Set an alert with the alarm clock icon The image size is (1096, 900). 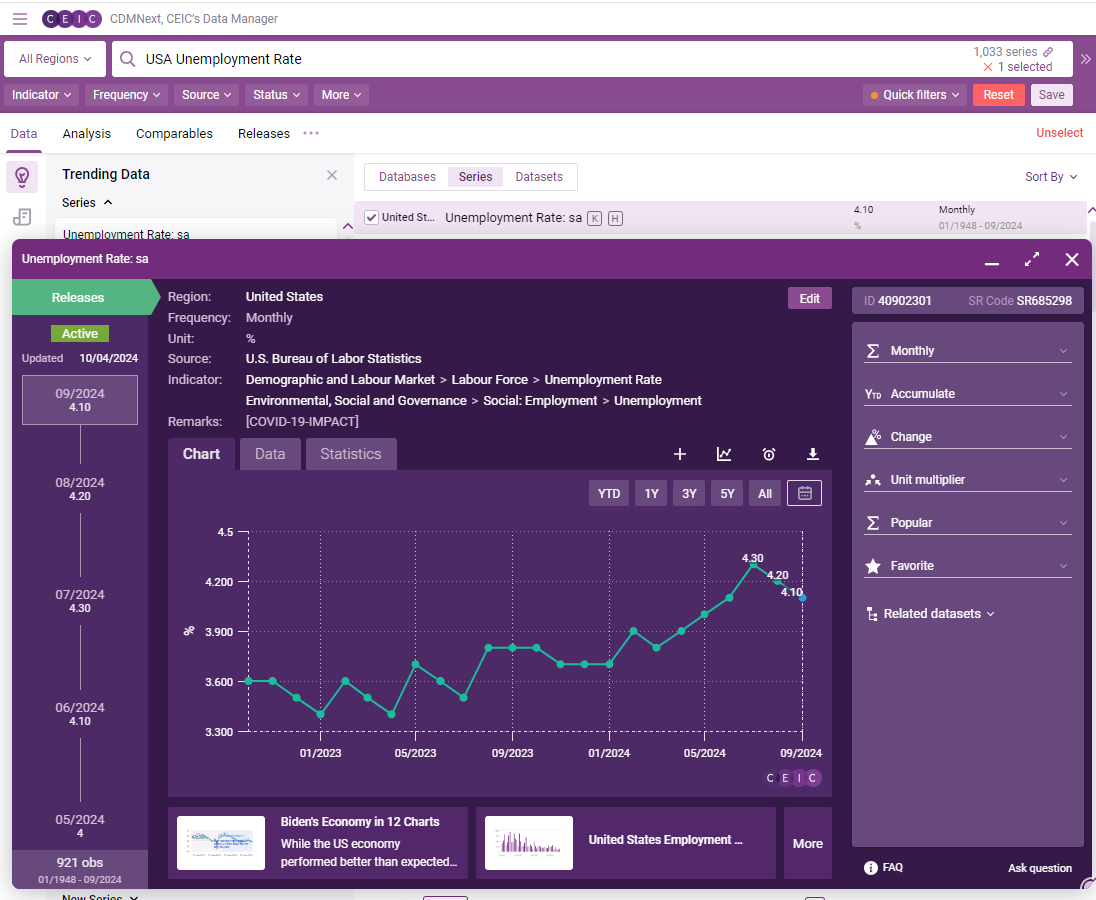tap(769, 454)
